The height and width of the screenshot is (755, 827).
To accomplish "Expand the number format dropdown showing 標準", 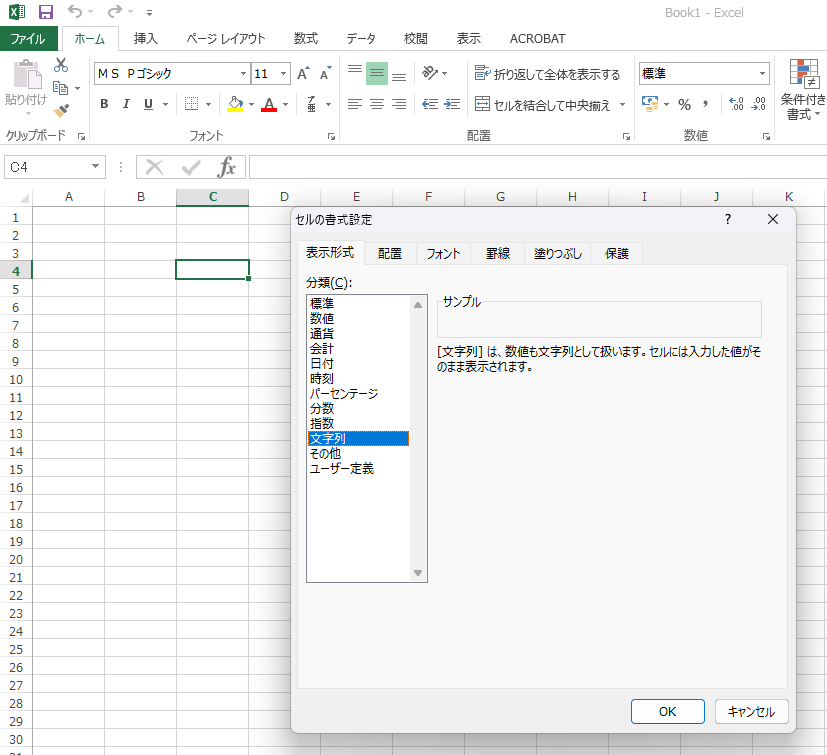I will tap(762, 74).
